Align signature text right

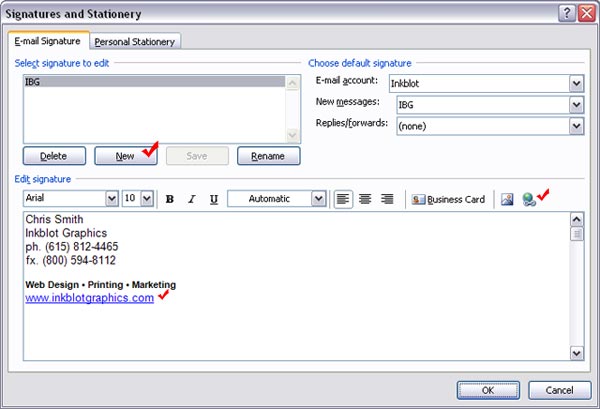point(387,199)
